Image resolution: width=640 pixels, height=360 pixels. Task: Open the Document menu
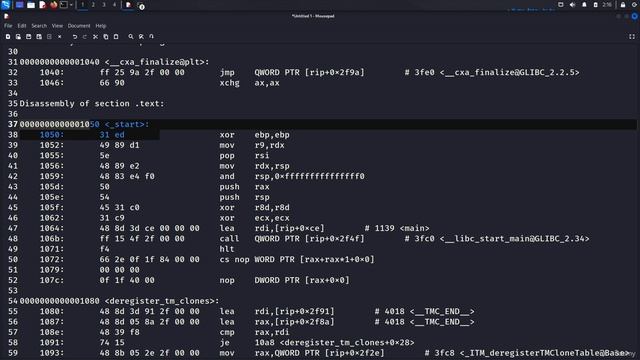point(79,26)
